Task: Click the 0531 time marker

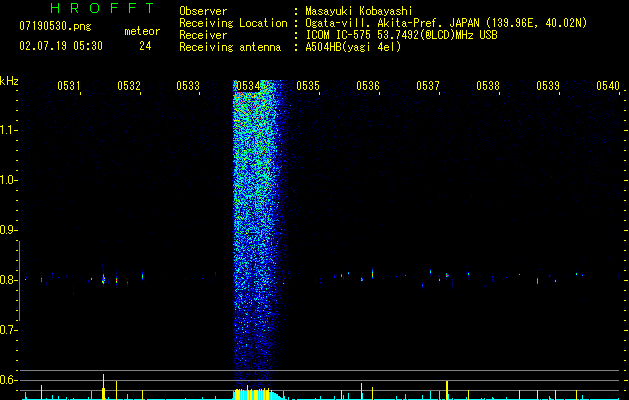Action: tap(69, 86)
